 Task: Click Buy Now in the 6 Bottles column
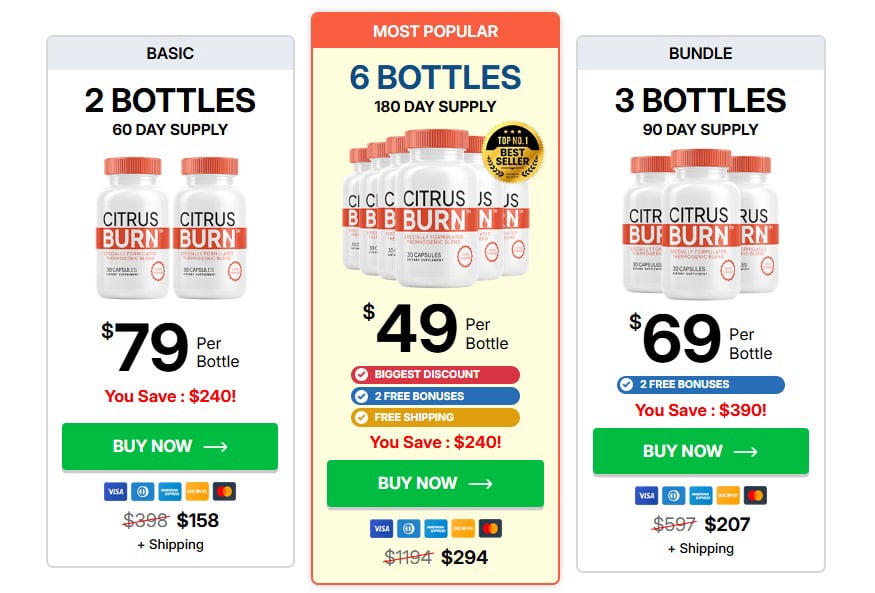coord(435,483)
